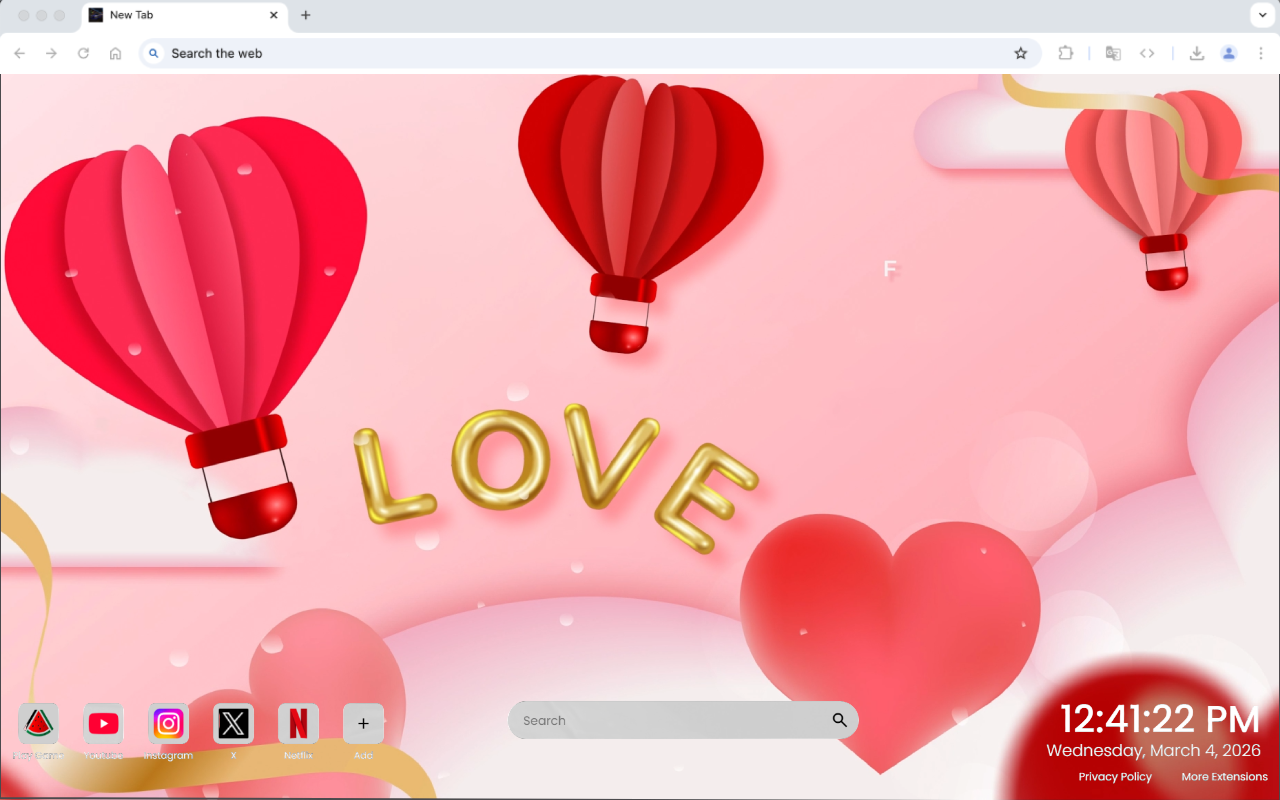
Task: Go back with the browser back arrow
Action: tap(20, 53)
